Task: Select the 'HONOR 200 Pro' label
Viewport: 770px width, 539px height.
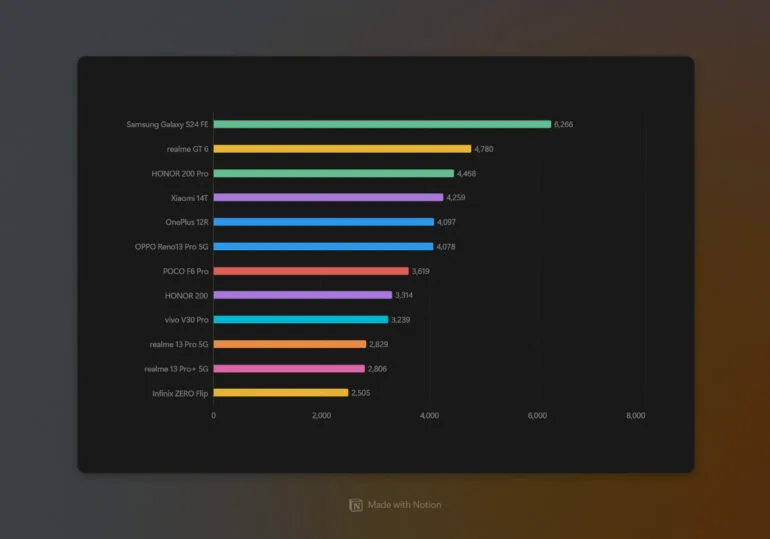Action: (x=180, y=174)
